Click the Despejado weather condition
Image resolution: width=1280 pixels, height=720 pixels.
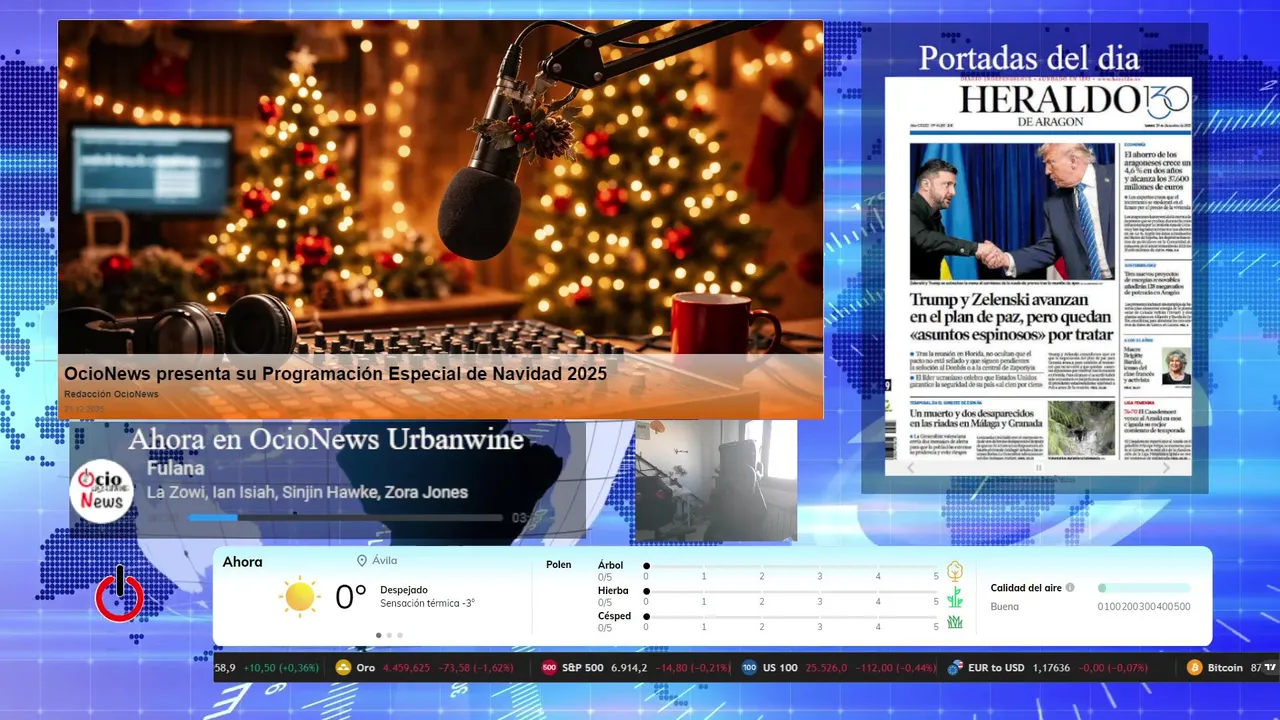tap(404, 590)
